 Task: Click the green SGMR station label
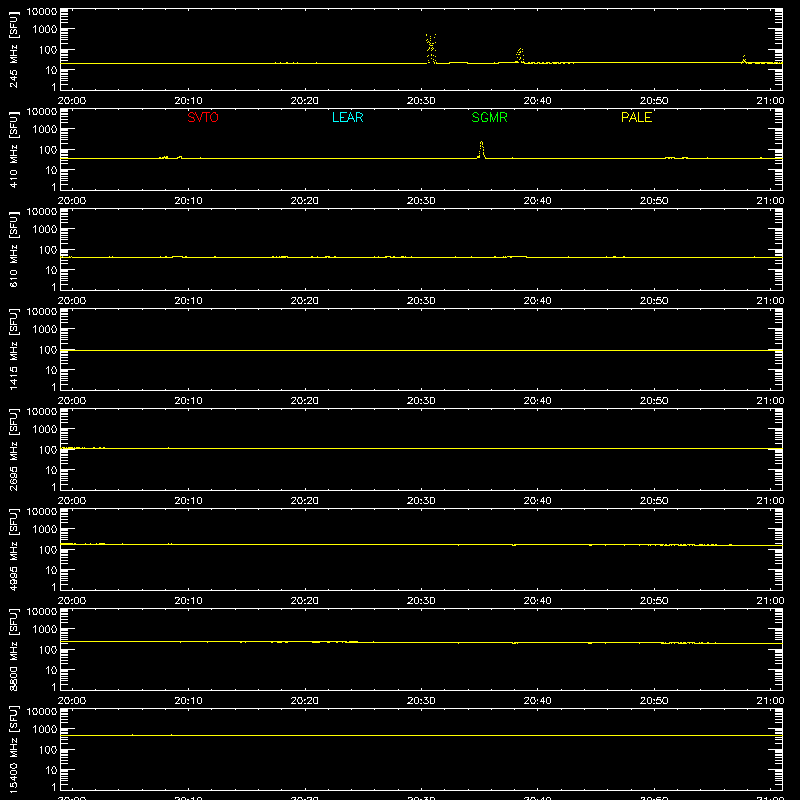tap(489, 117)
